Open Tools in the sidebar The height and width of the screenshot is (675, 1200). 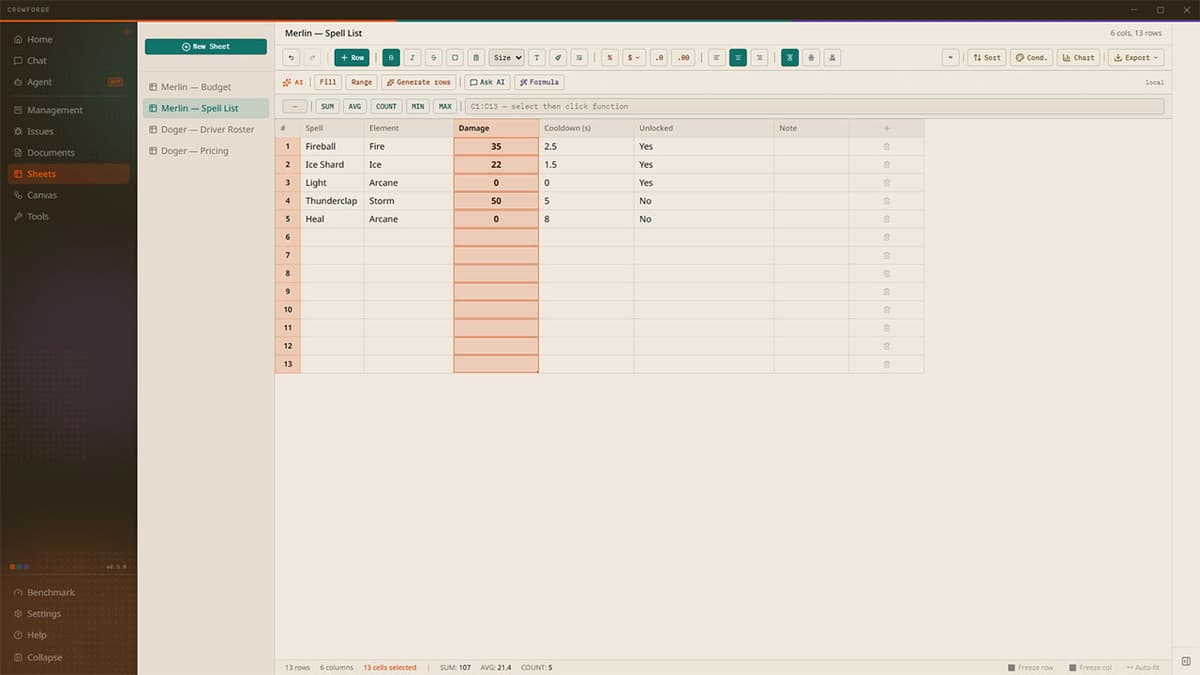(x=68, y=216)
